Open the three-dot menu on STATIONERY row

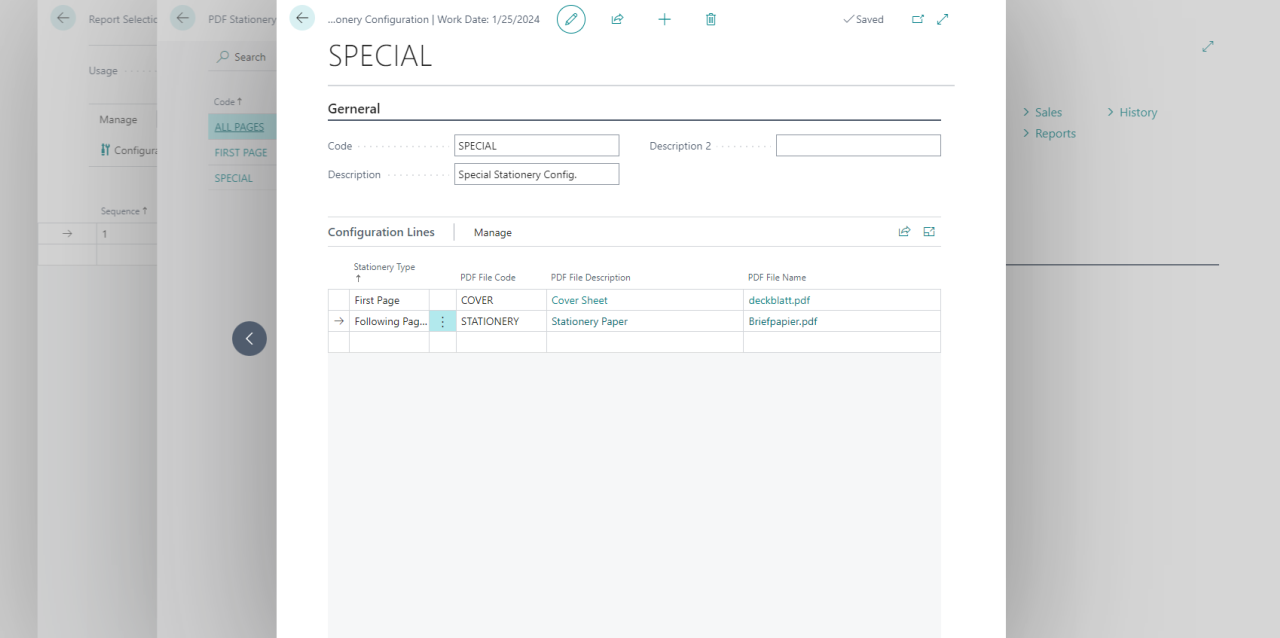point(443,322)
